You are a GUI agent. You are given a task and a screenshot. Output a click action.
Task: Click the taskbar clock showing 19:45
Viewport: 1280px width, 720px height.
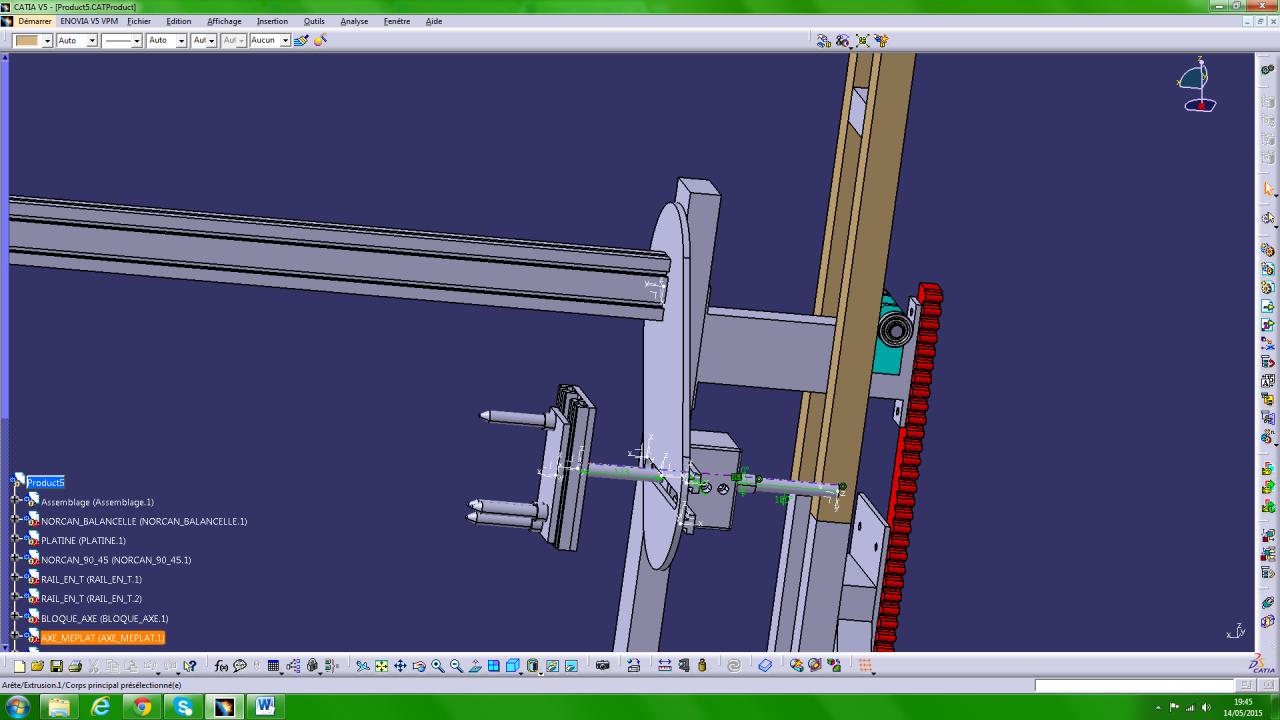[1243, 707]
